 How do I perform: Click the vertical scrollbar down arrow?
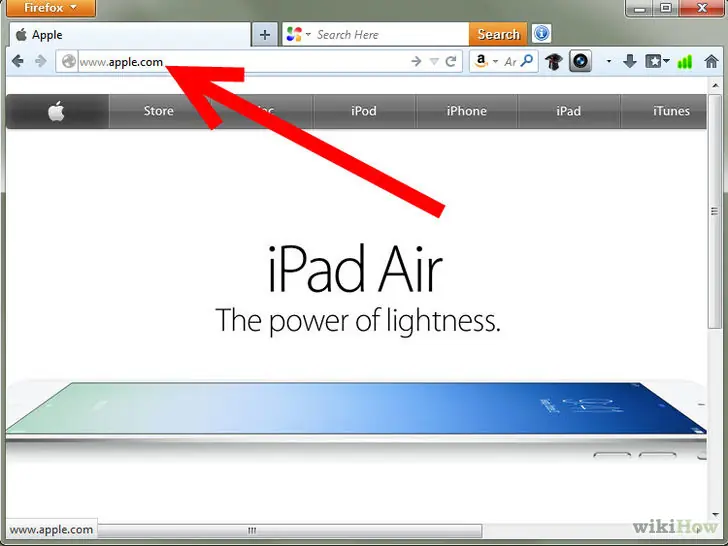coord(715,514)
